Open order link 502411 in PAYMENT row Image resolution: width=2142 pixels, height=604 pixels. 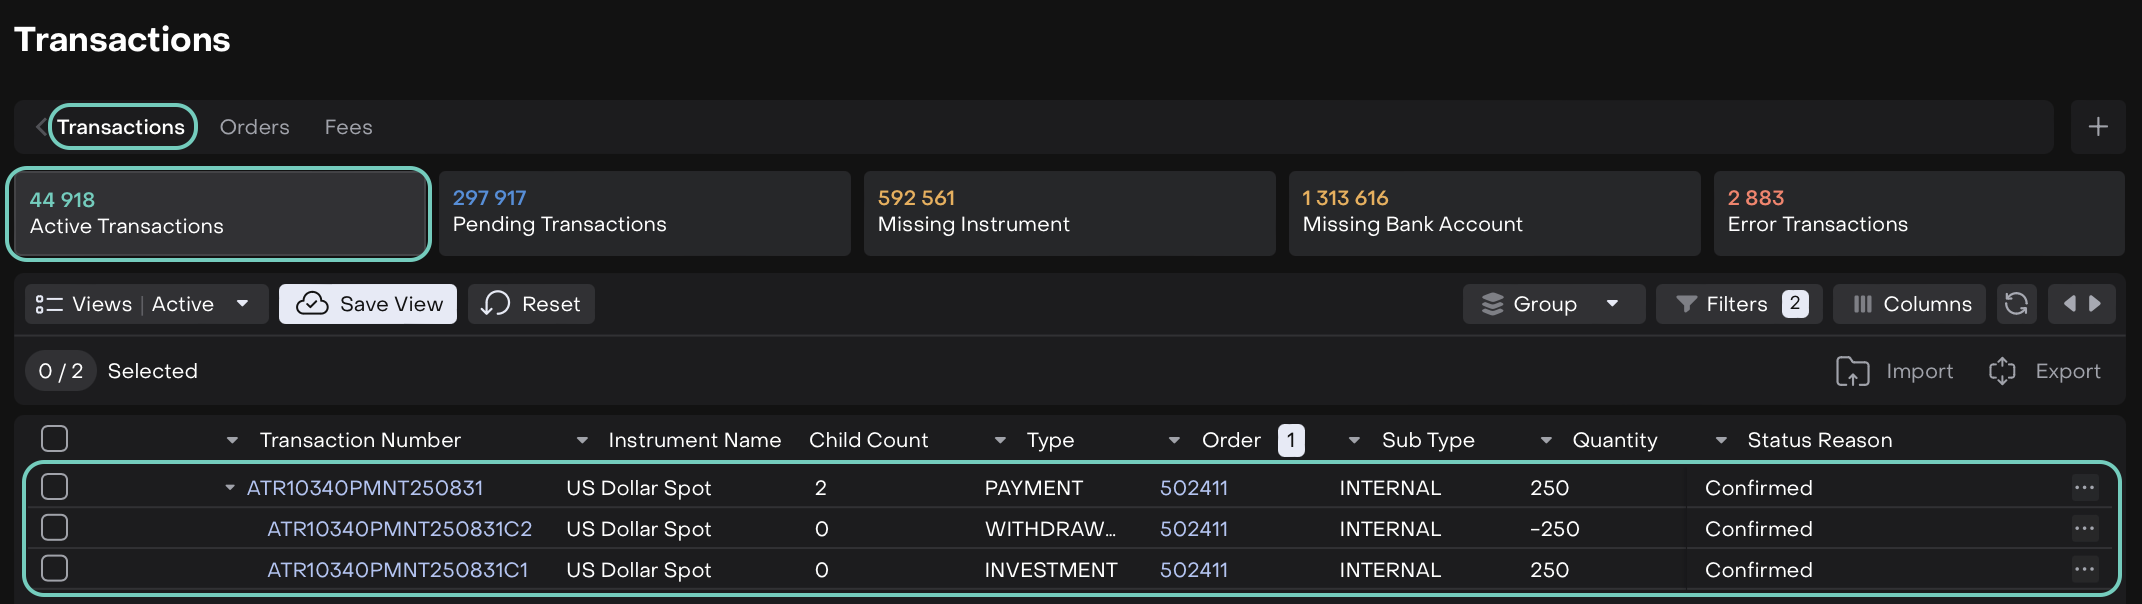(1193, 488)
